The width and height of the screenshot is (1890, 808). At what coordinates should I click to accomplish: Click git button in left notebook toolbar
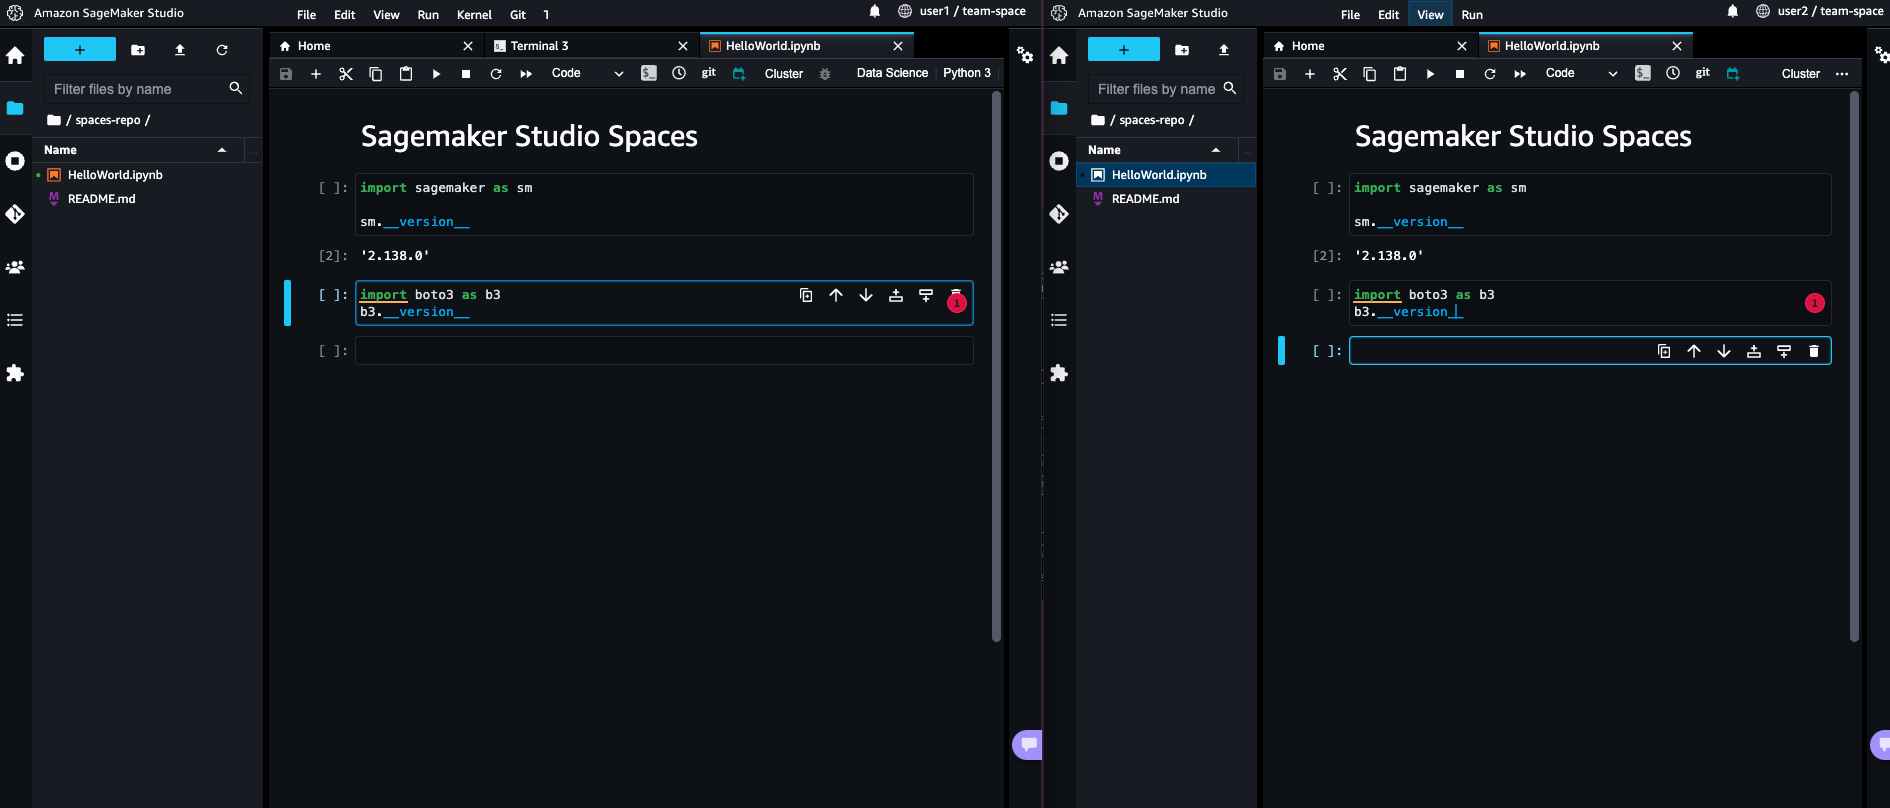click(x=709, y=73)
